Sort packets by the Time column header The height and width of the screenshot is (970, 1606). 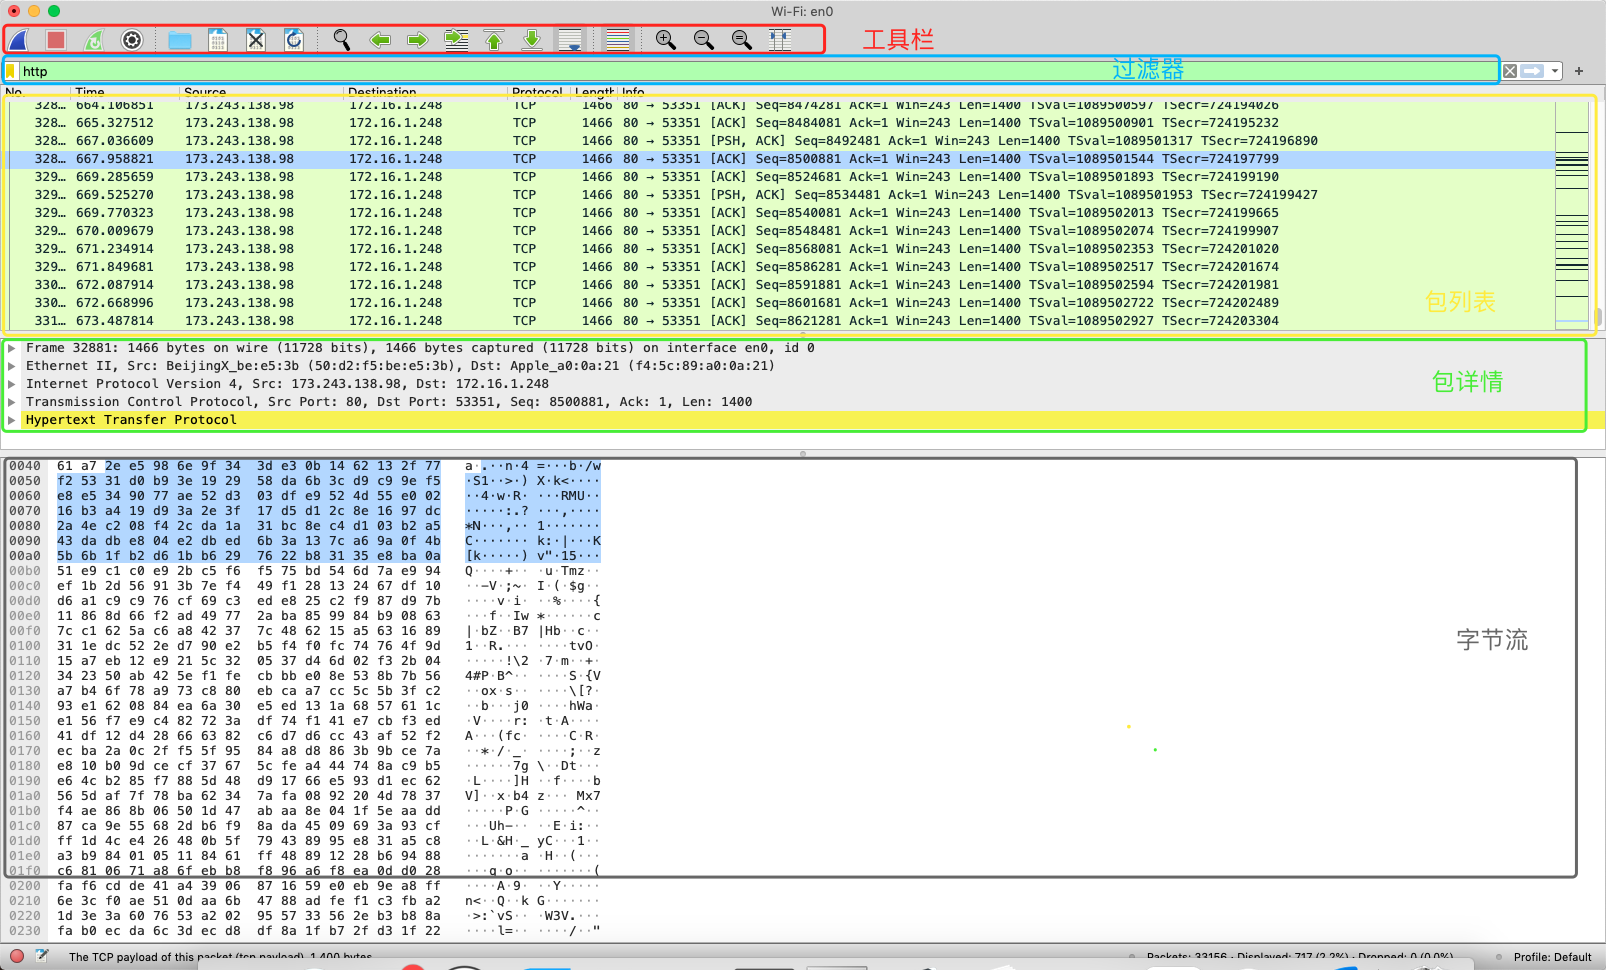(x=124, y=92)
